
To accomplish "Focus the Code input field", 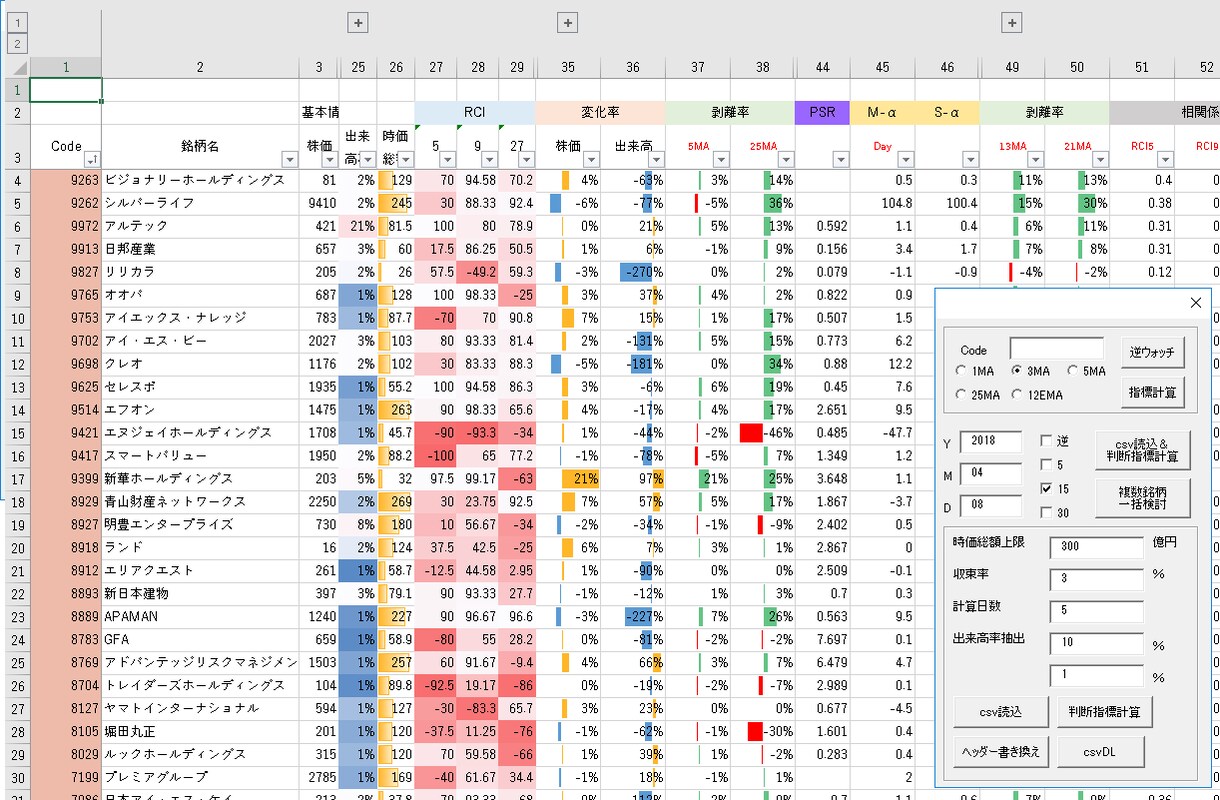I will coord(1057,349).
